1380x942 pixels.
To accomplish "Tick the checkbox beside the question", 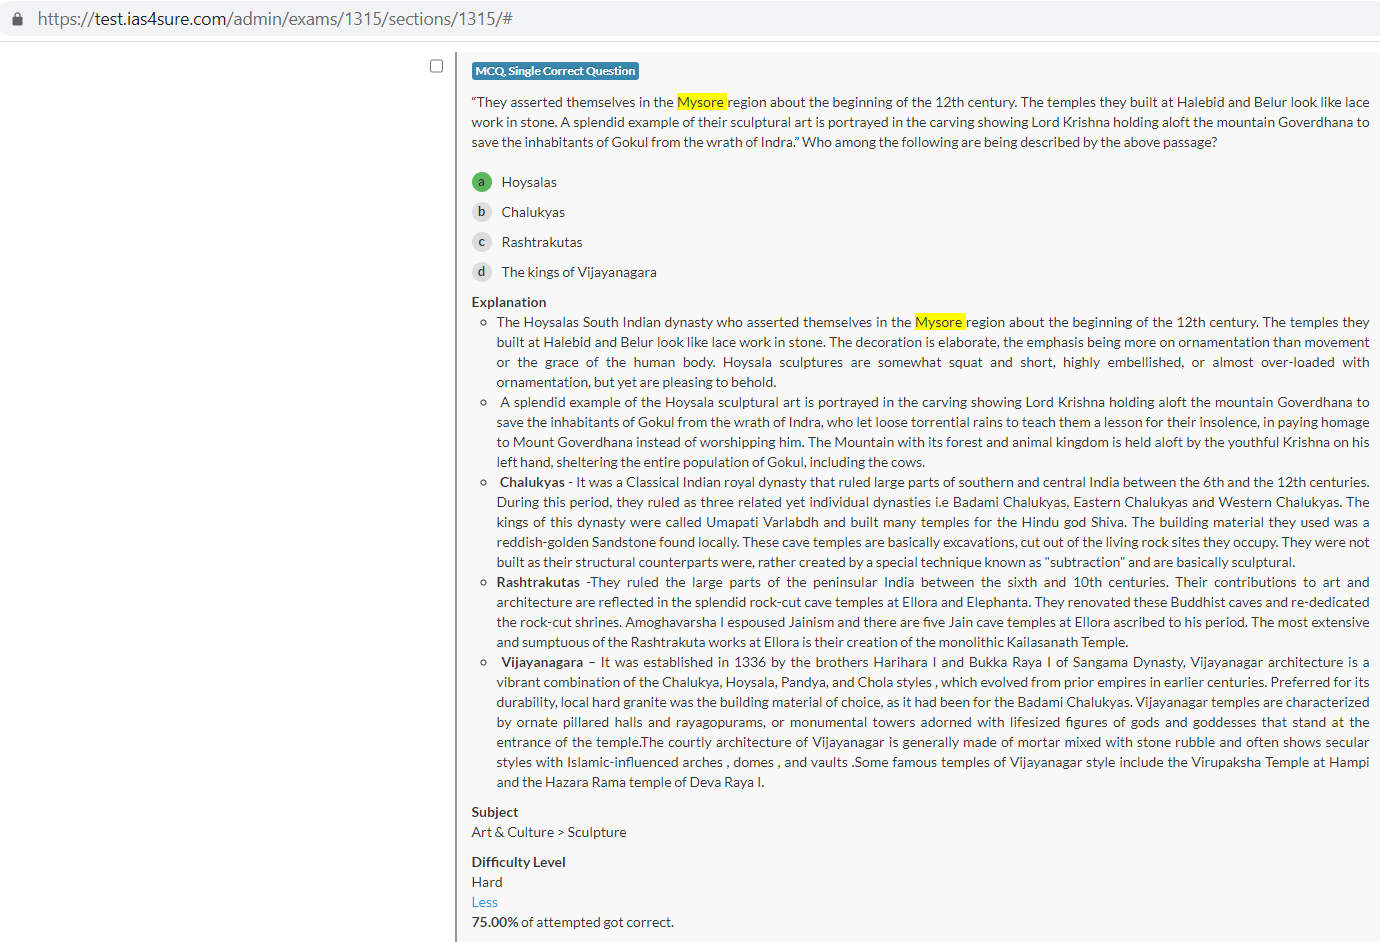I will (436, 66).
